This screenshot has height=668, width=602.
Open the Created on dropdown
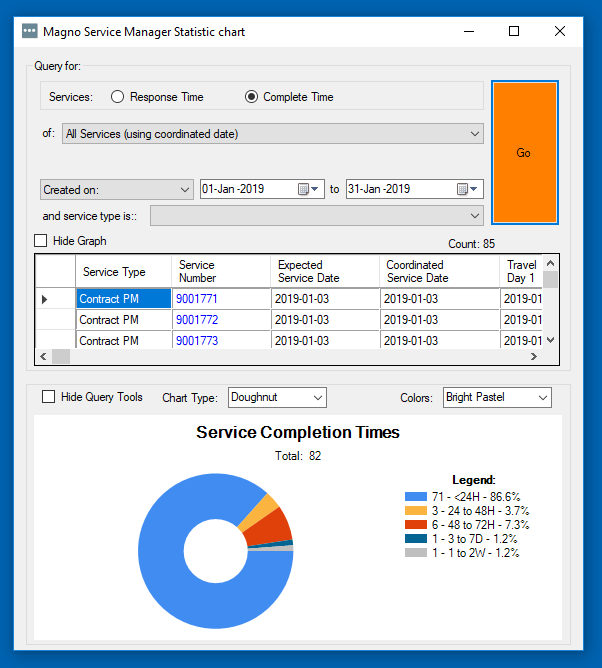(116, 190)
